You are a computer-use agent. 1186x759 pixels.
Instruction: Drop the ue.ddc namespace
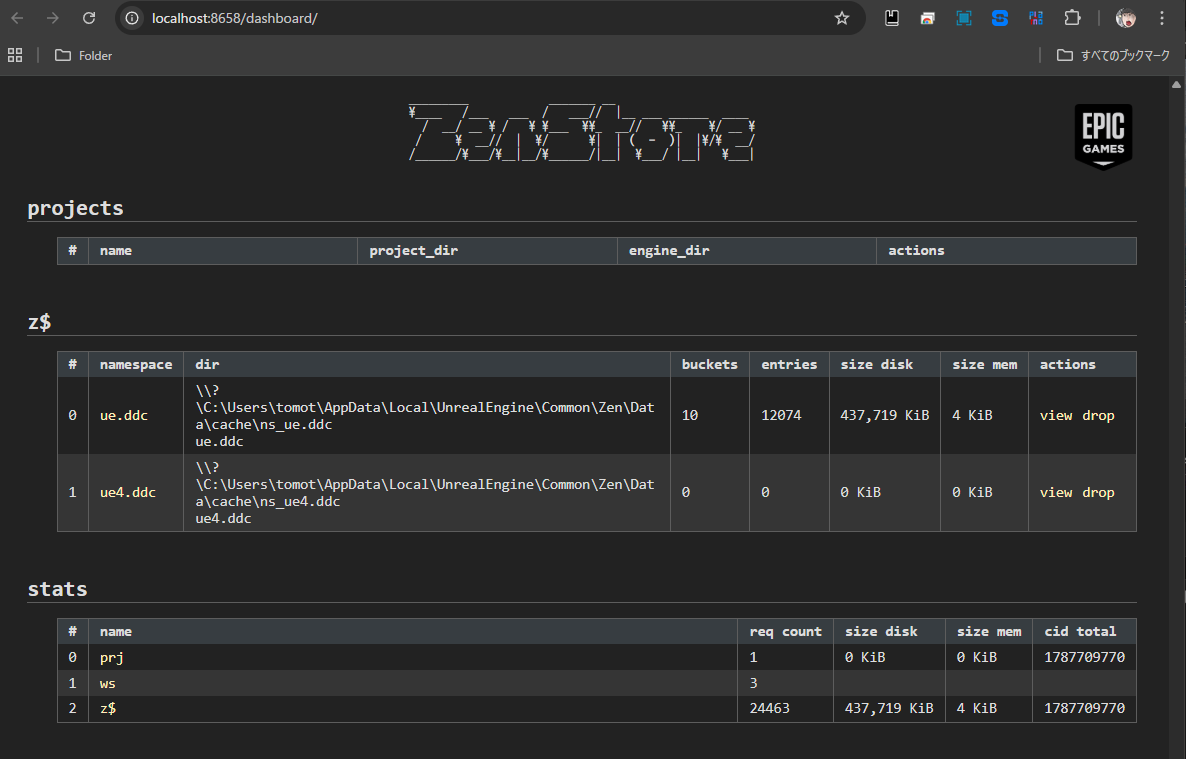[x=1098, y=415]
